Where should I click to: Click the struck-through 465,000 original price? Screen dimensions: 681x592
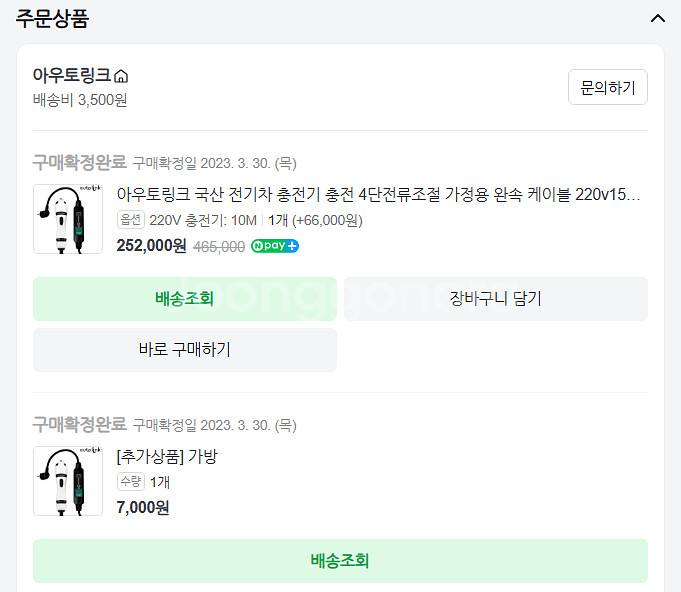[x=219, y=247]
